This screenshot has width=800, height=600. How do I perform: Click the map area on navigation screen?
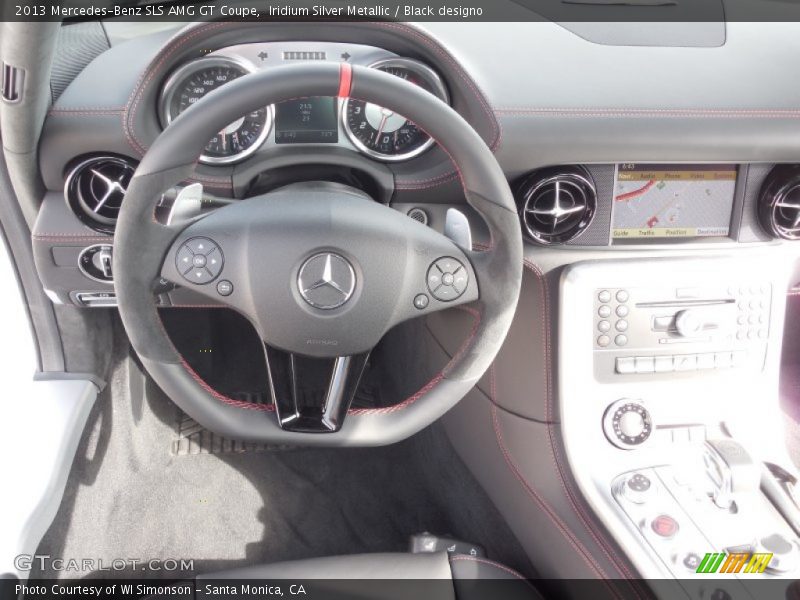point(674,204)
